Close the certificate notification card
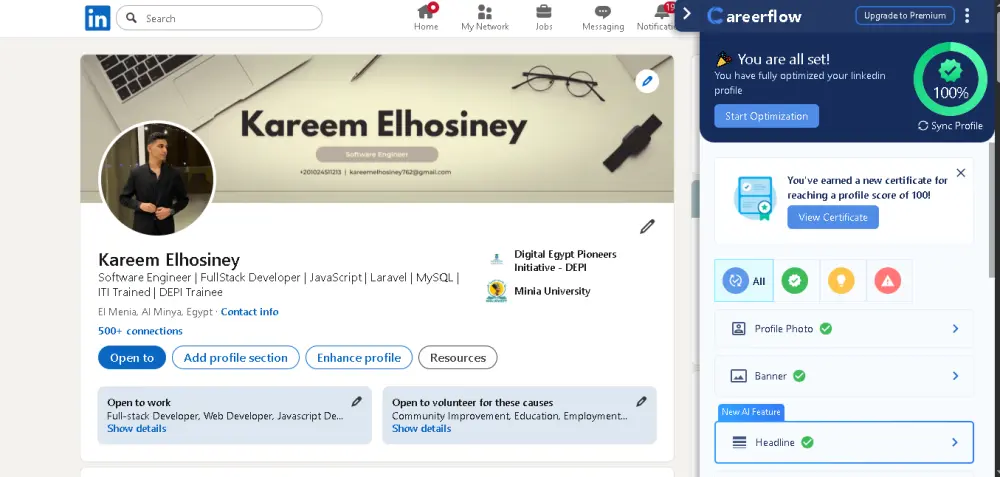 (x=961, y=173)
